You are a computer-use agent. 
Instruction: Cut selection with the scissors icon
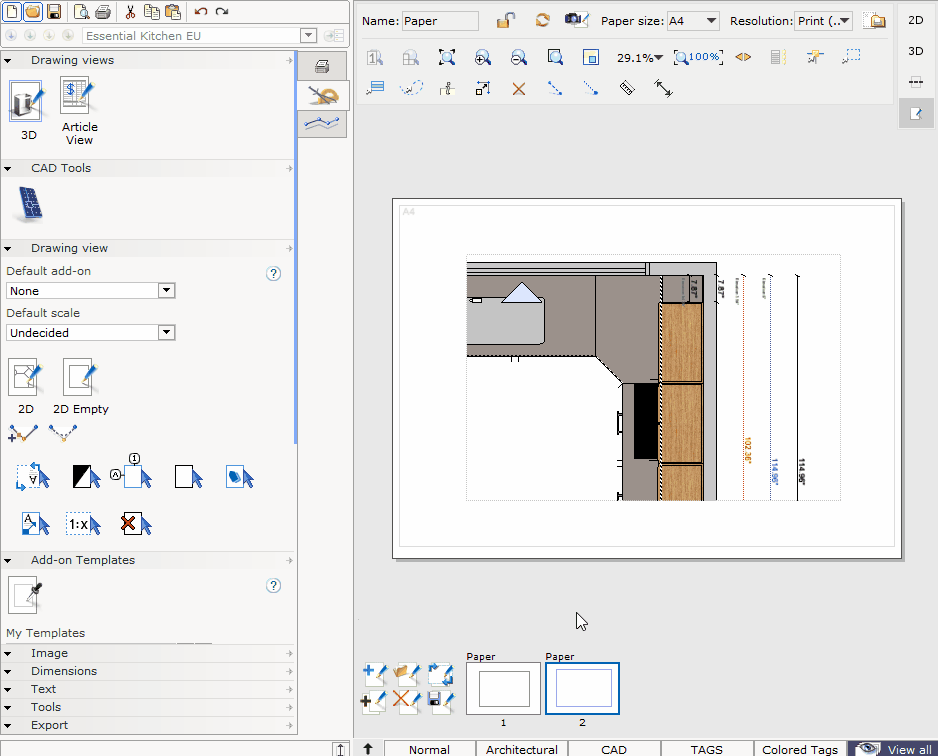tap(130, 11)
